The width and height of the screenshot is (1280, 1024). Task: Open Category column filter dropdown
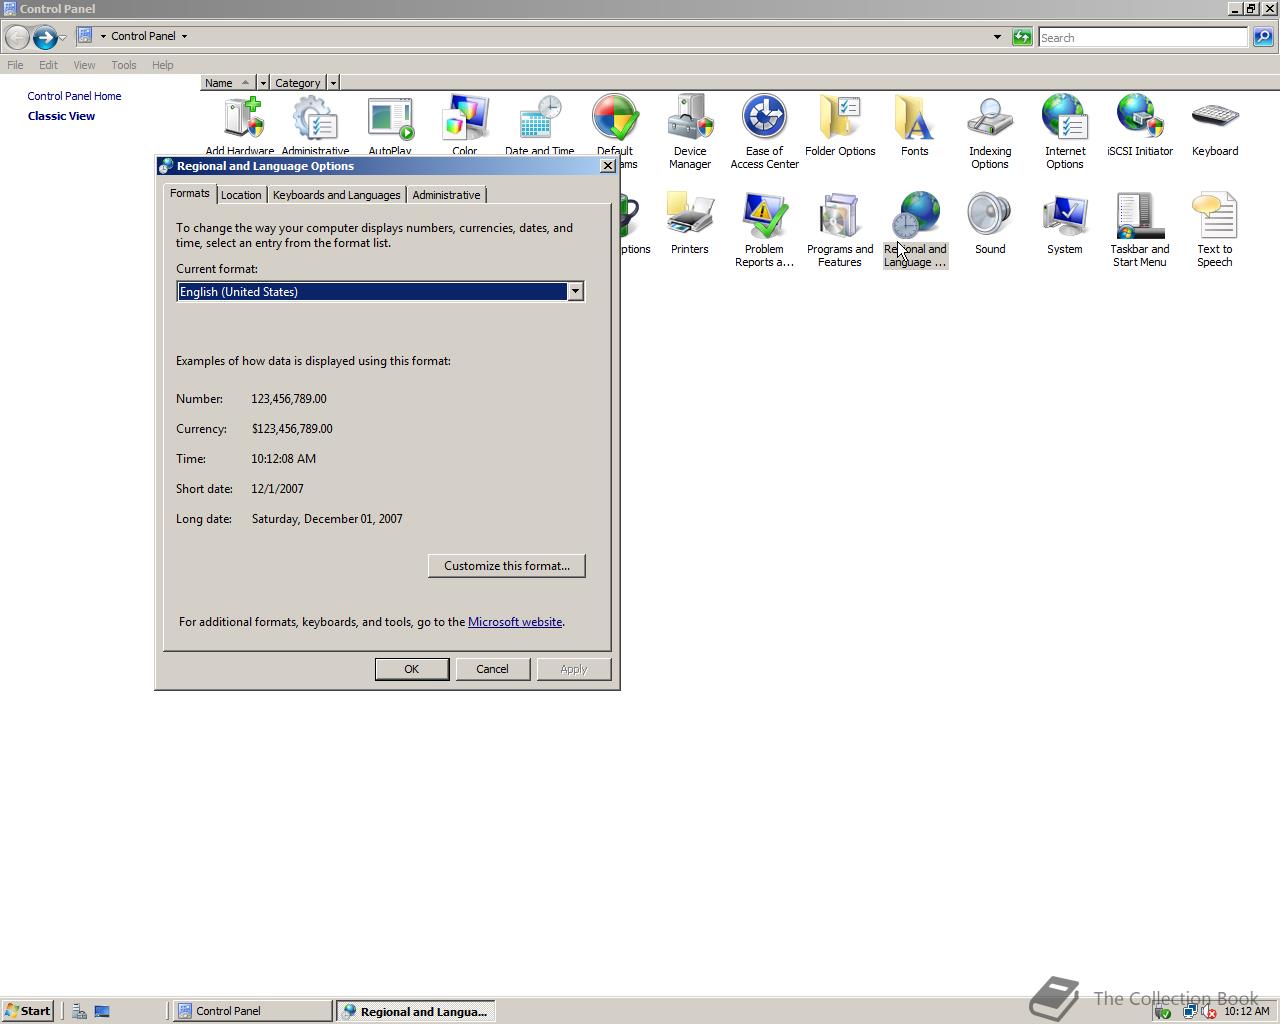pyautogui.click(x=333, y=83)
